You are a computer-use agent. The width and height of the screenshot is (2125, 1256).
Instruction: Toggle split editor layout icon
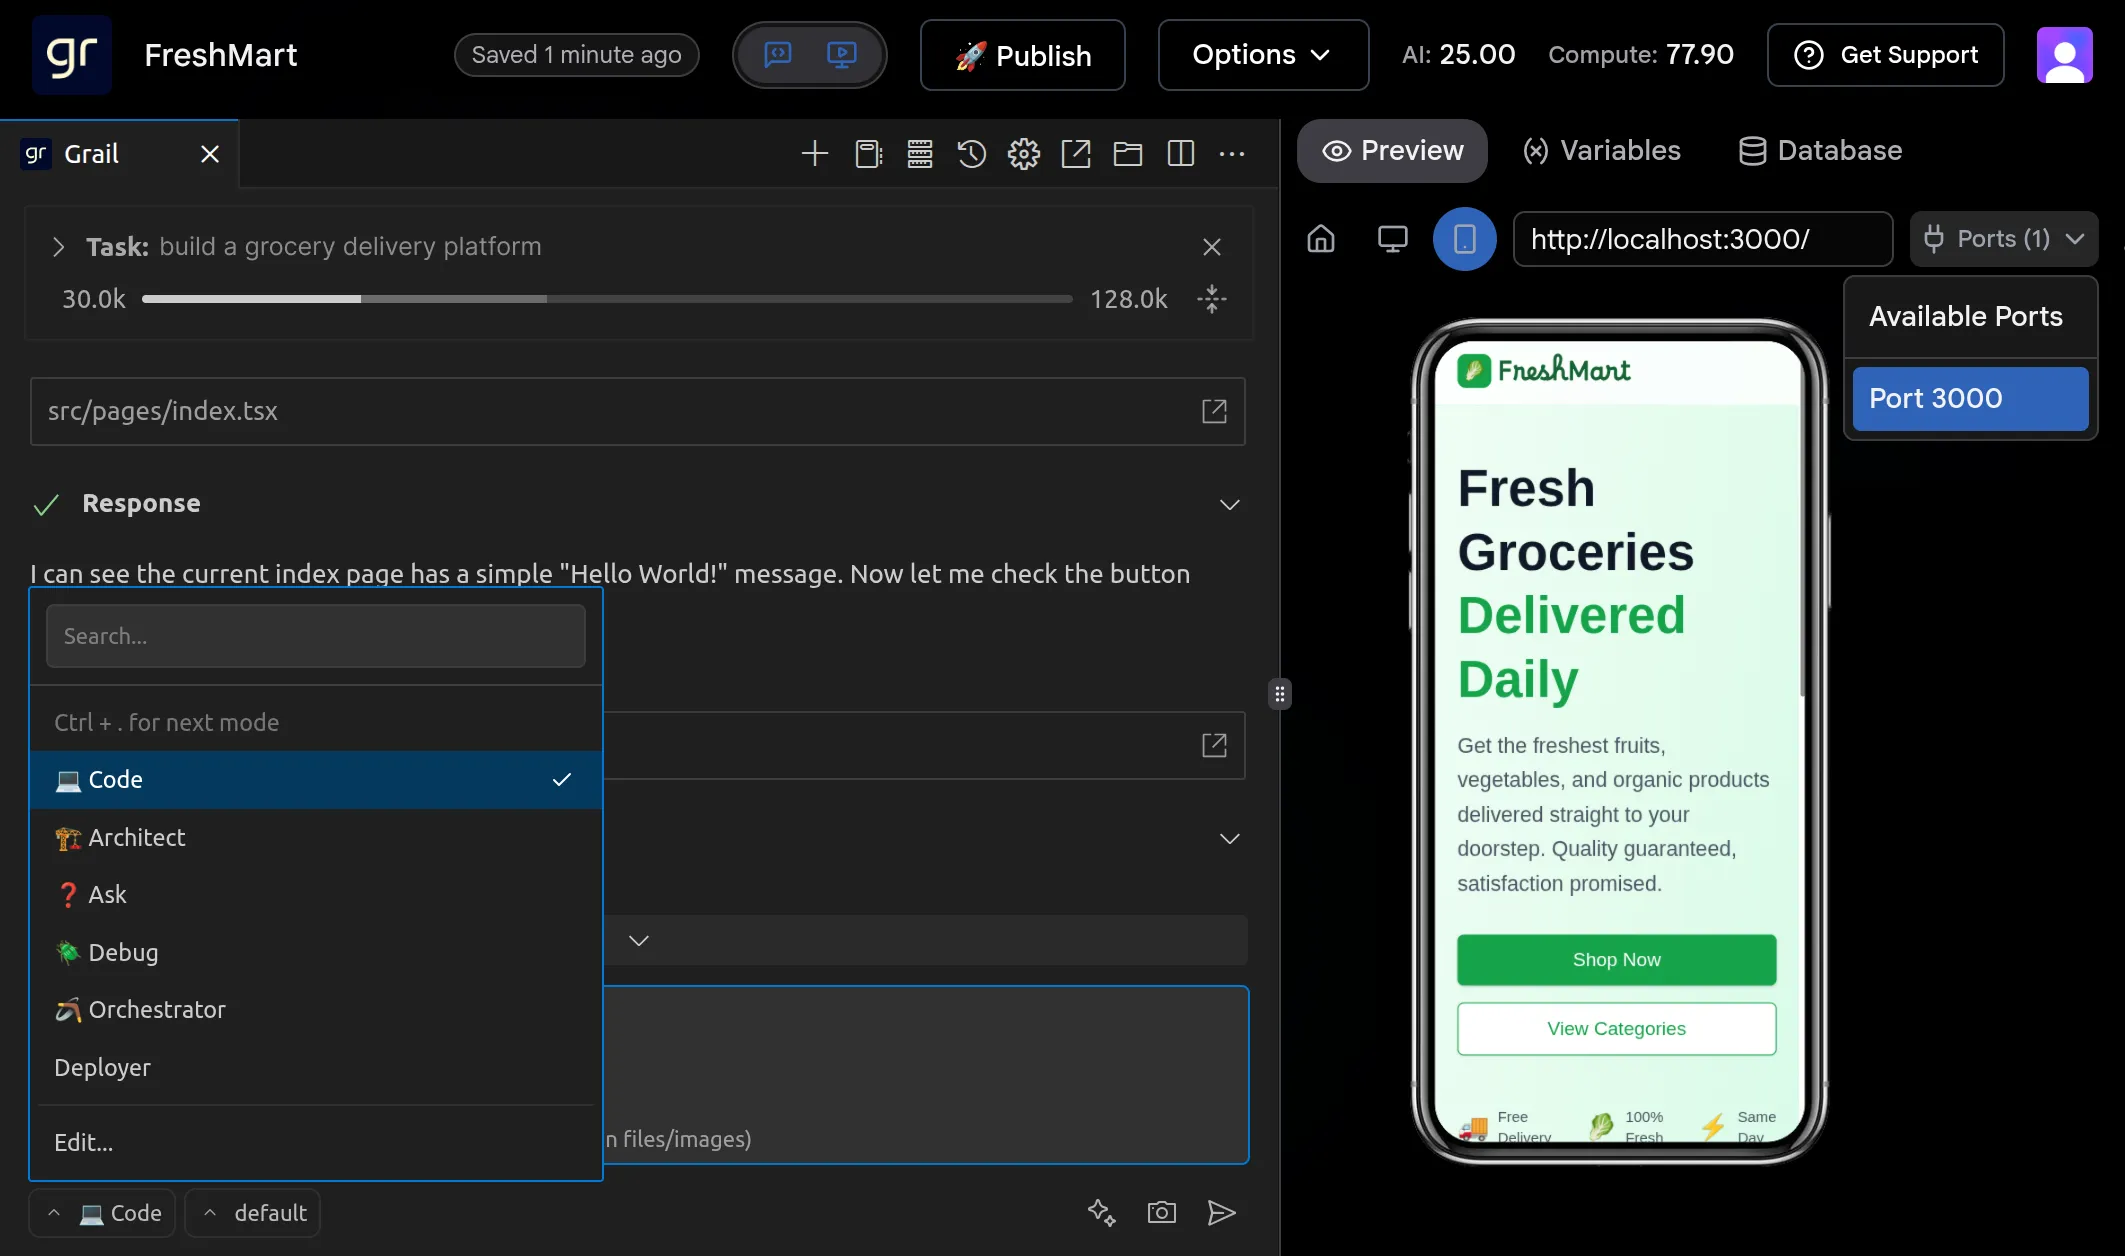1181,154
